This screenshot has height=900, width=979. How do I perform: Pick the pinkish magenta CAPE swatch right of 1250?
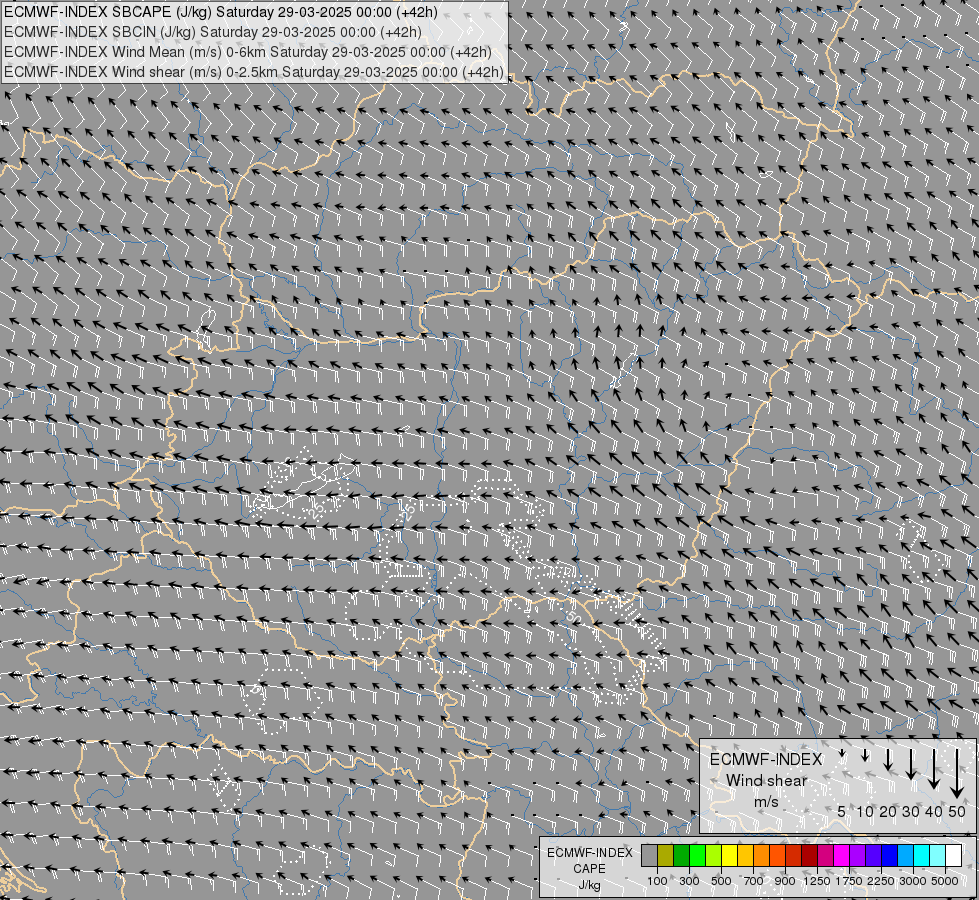tap(825, 856)
